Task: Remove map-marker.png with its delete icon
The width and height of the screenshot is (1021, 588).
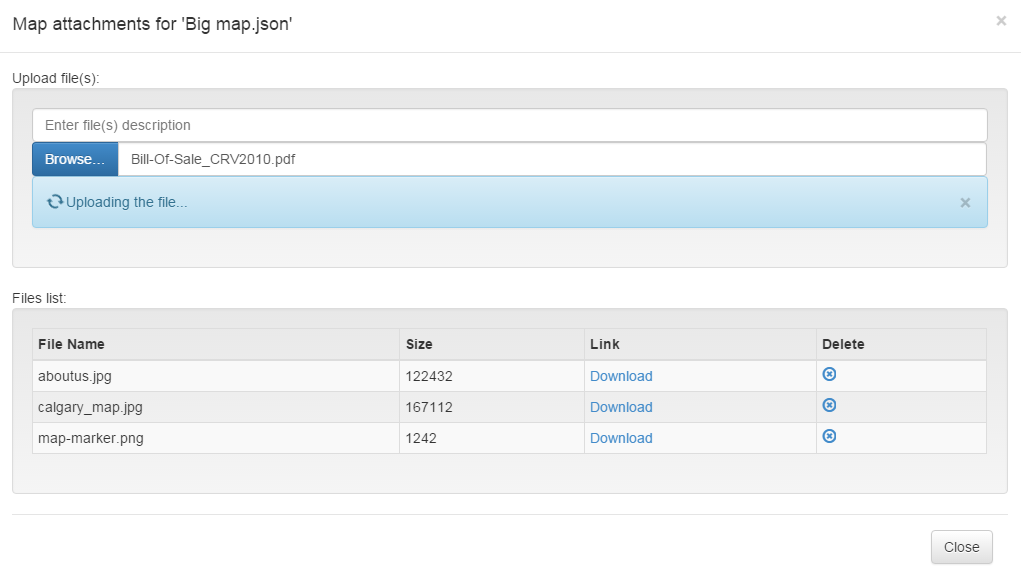Action: (829, 436)
